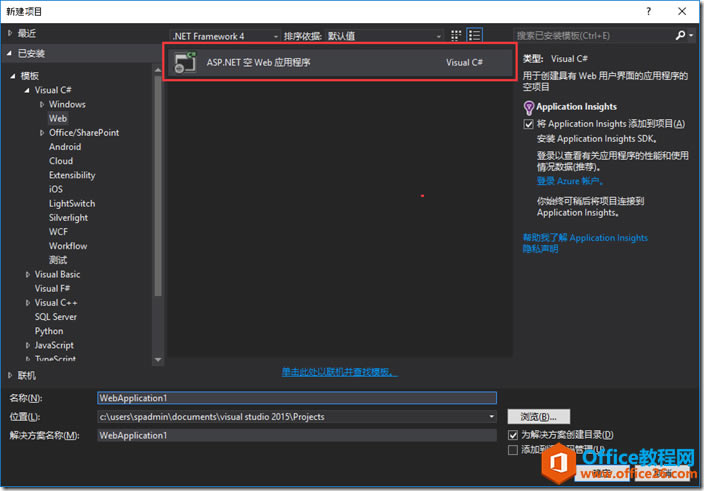Expand the Office/SharePoint tree node

point(42,133)
